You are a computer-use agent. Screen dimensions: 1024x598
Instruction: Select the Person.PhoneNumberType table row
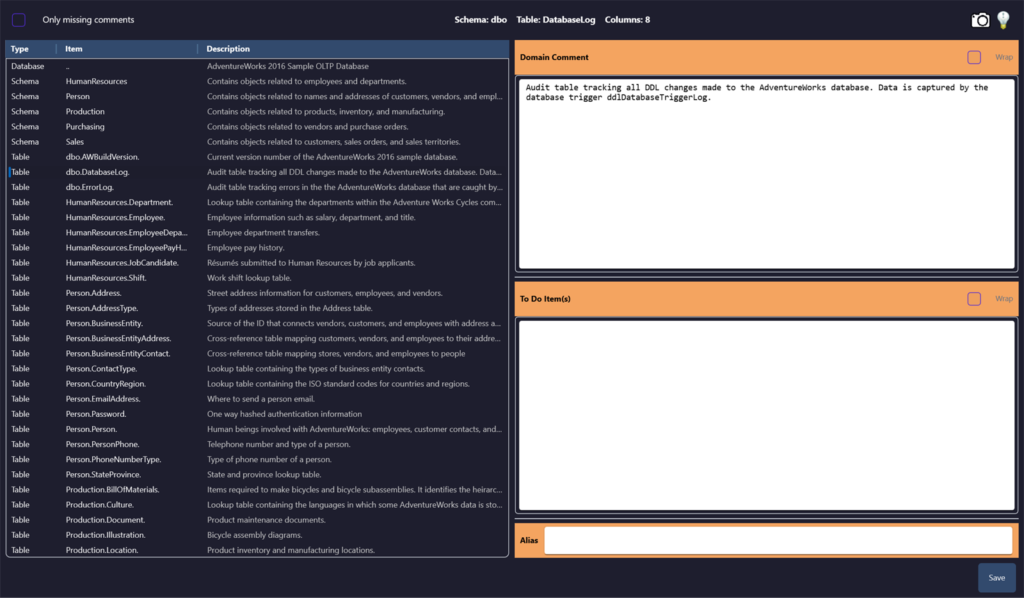tap(257, 459)
